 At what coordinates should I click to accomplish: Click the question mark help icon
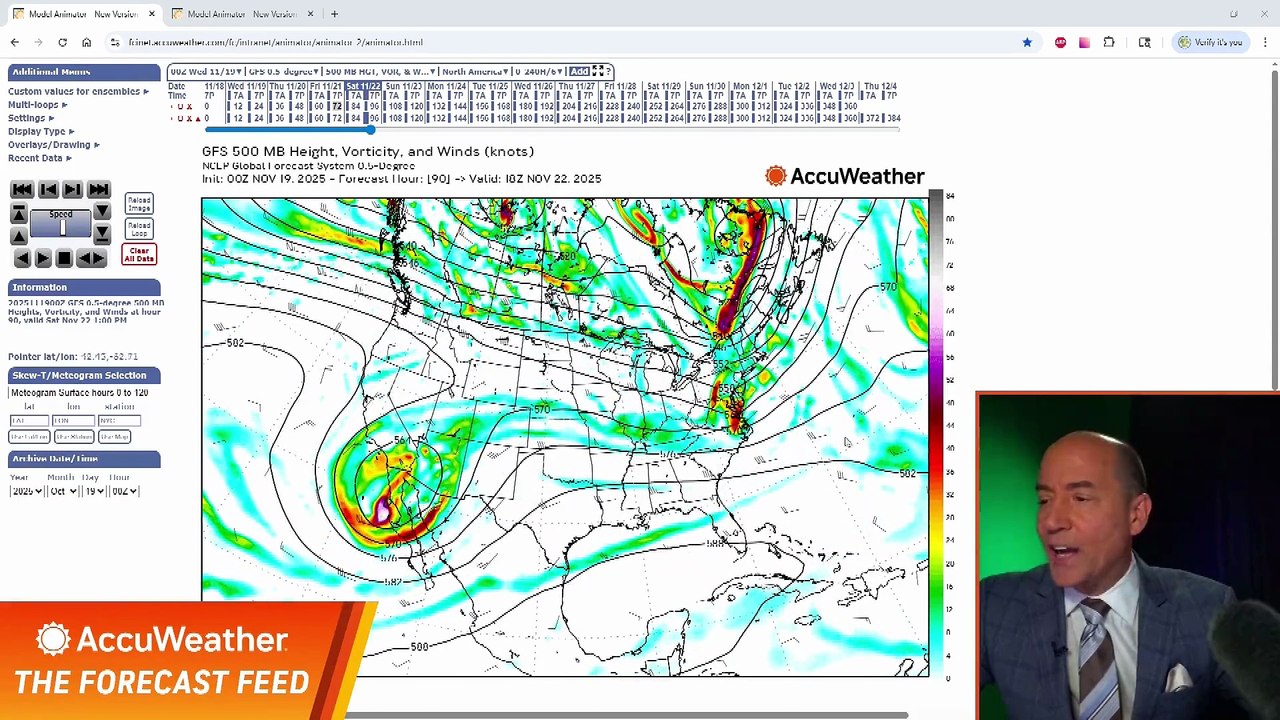pos(609,71)
